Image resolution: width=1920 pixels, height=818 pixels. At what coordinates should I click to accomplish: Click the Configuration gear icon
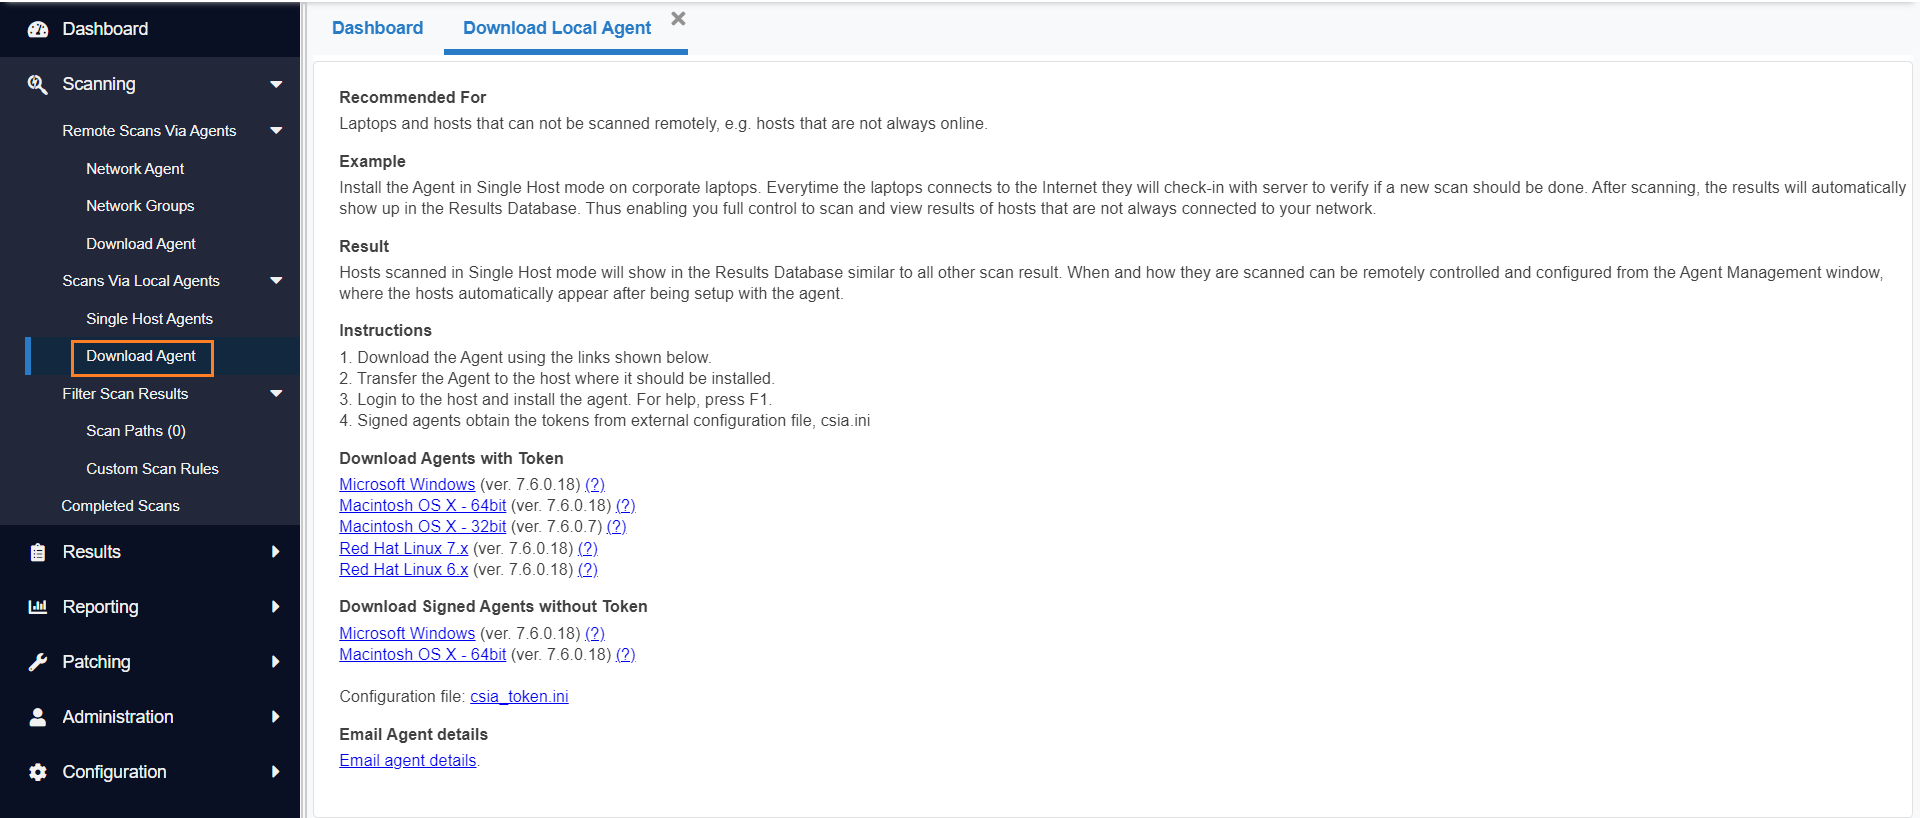pyautogui.click(x=37, y=771)
